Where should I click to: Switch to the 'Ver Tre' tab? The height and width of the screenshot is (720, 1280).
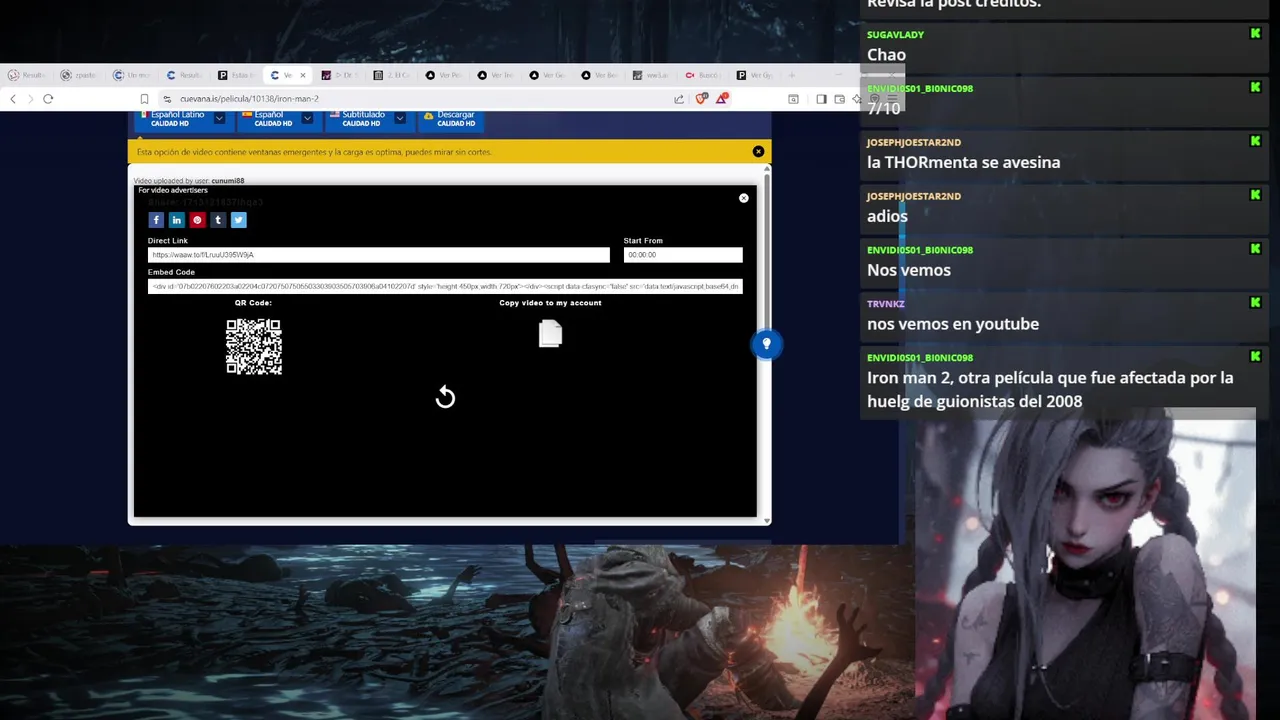point(497,75)
